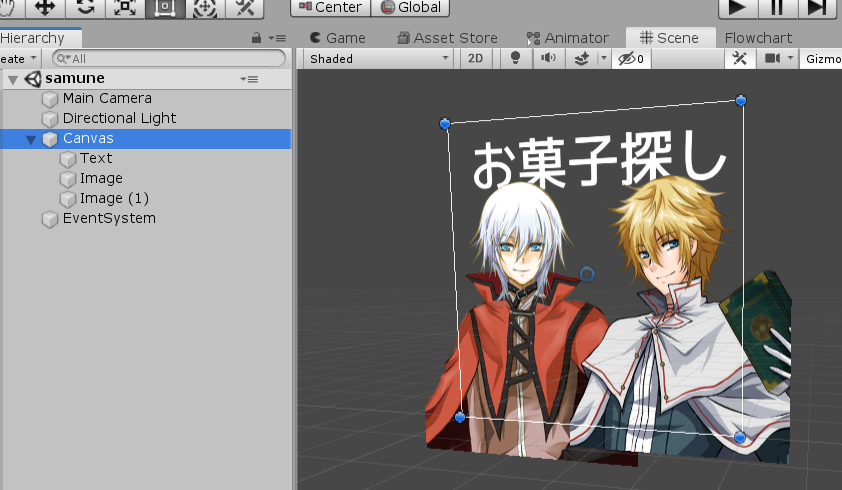
Task: Lock the Hierarchy panel
Action: click(256, 38)
